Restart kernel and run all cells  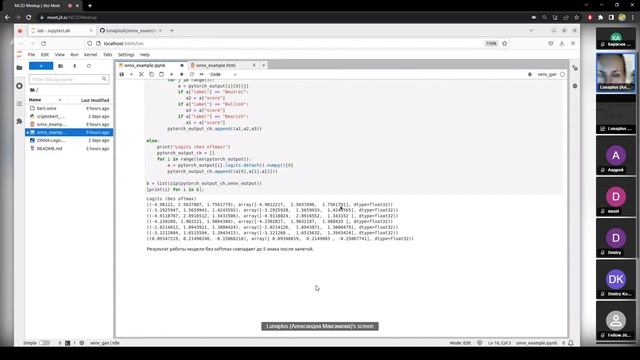click(202, 74)
